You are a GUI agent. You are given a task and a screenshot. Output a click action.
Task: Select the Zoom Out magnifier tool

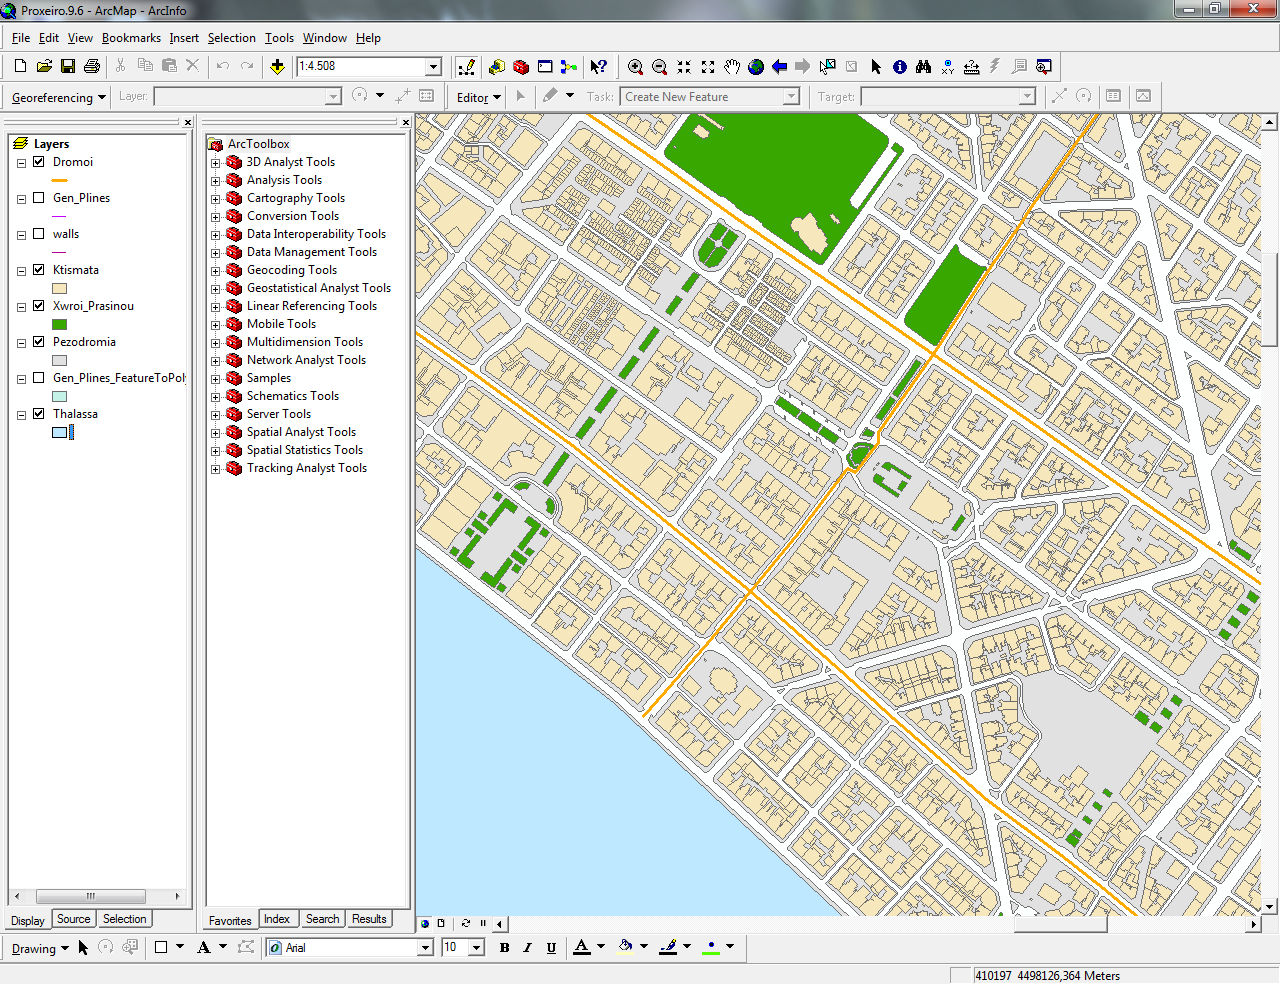[x=659, y=66]
